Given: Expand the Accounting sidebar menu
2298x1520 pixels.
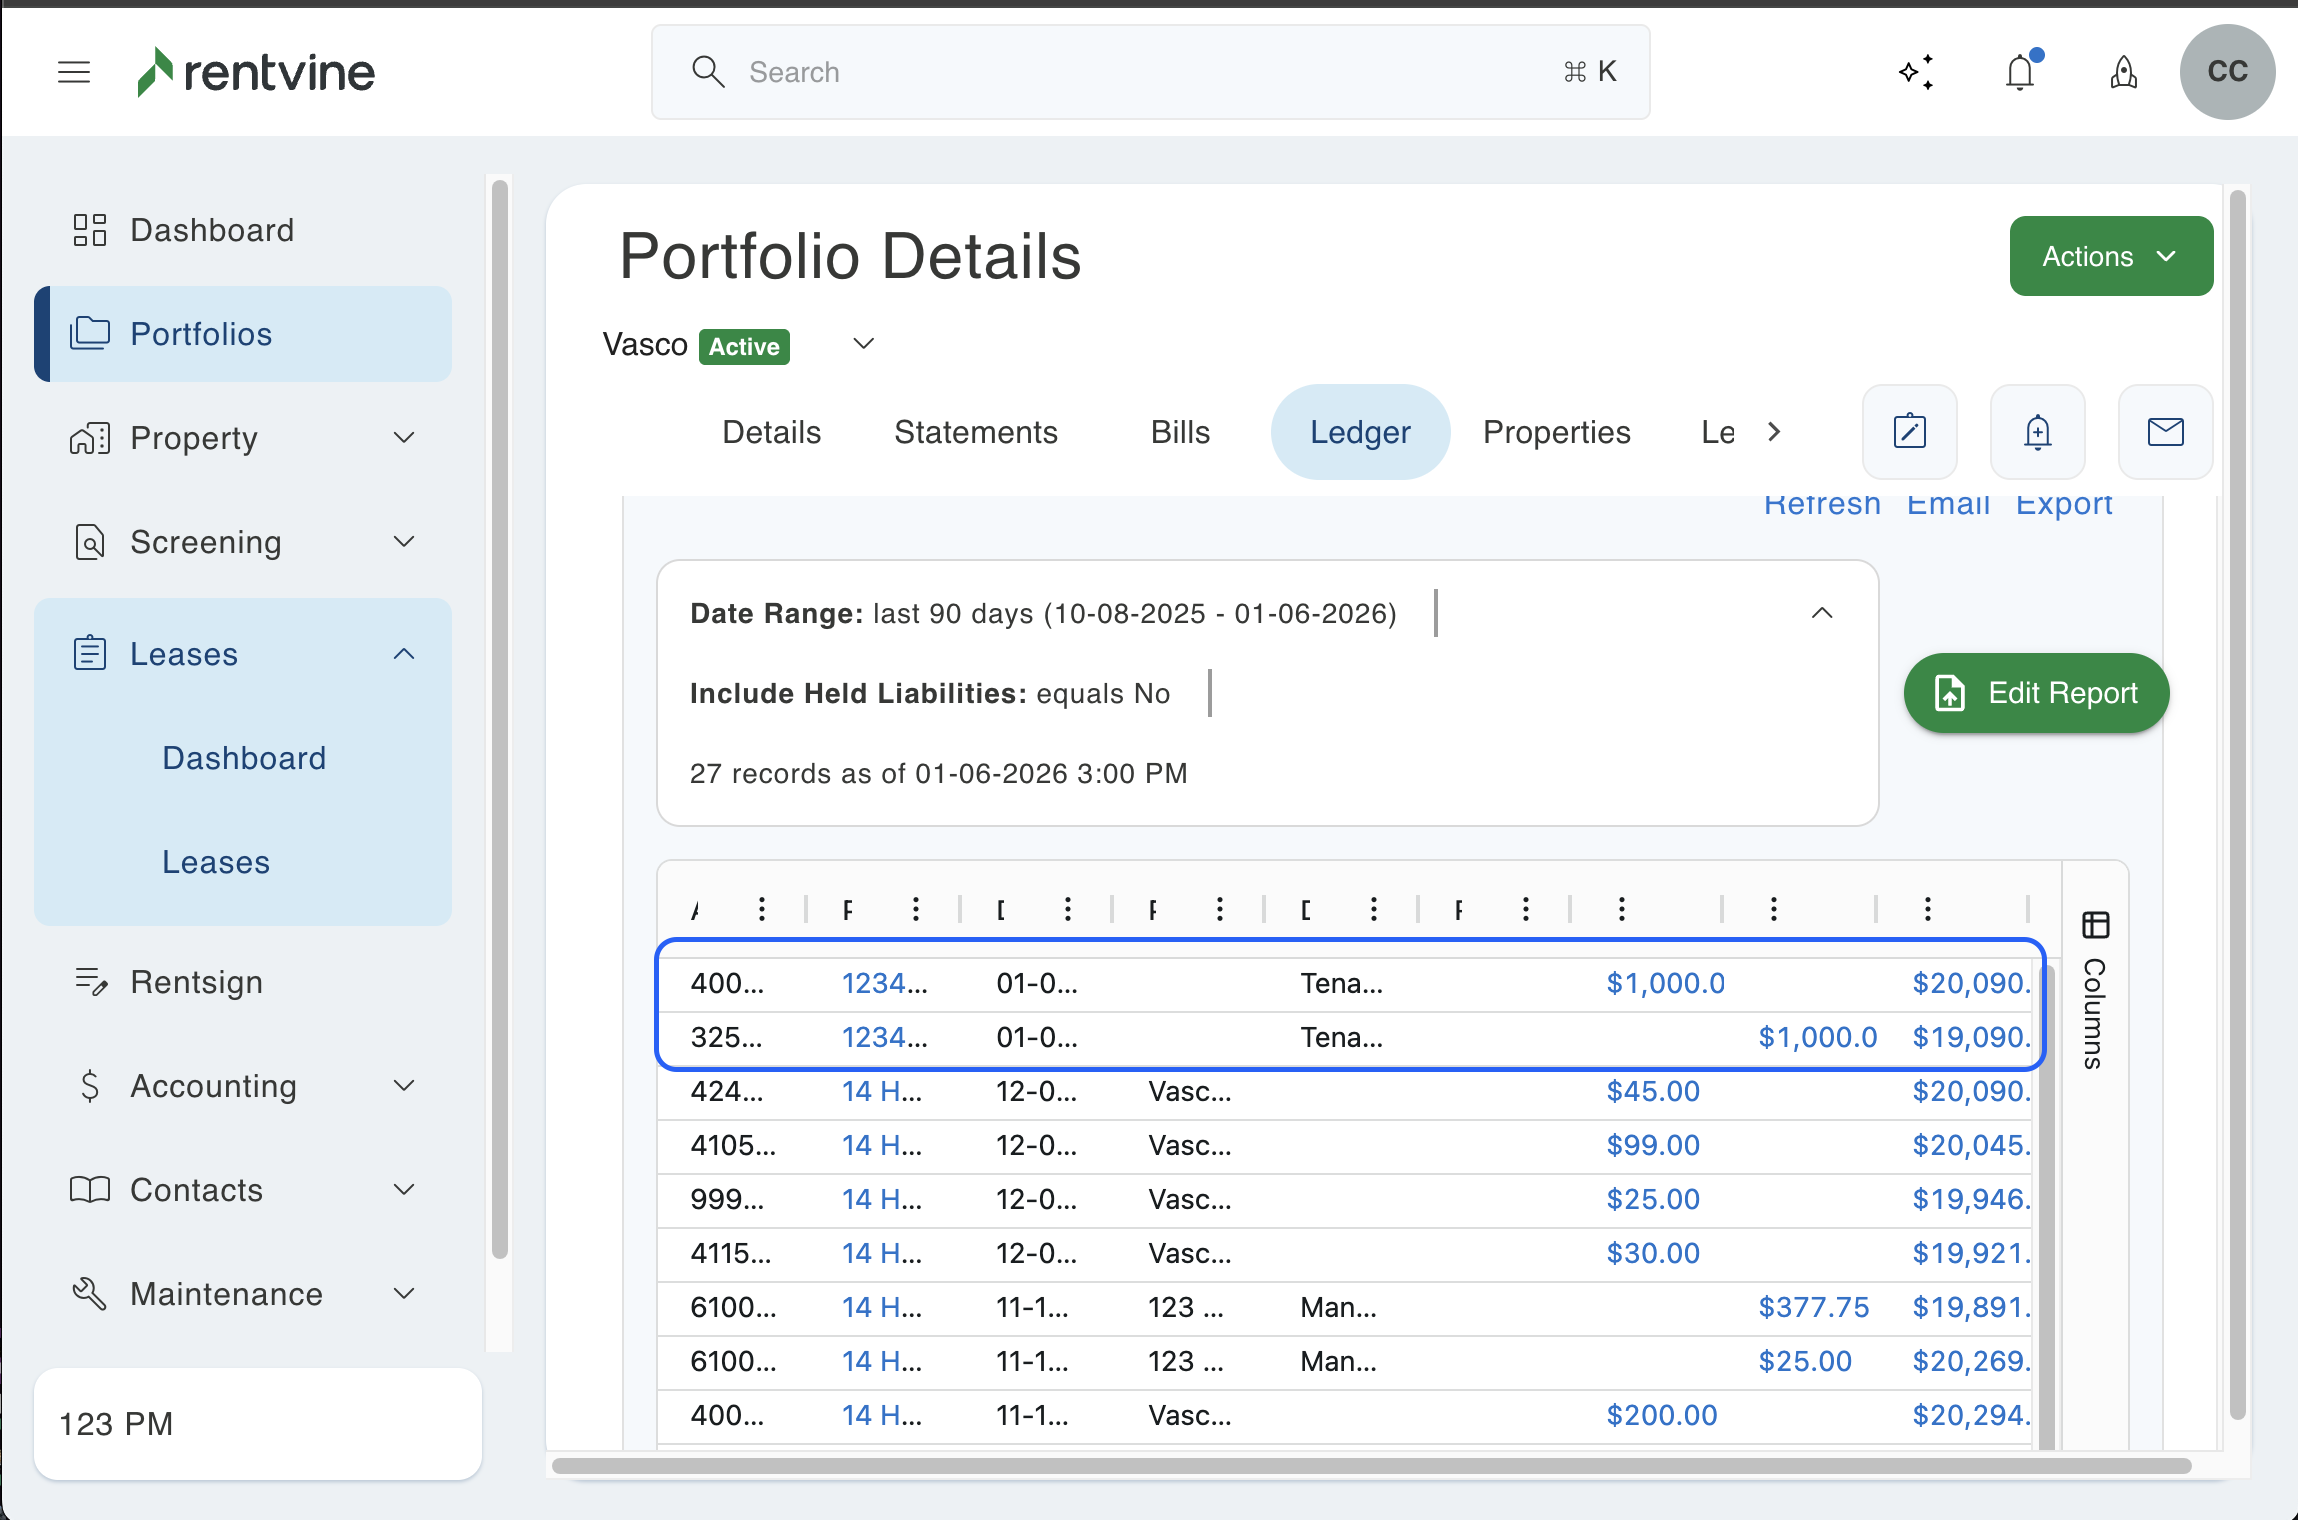Looking at the screenshot, I should [404, 1086].
